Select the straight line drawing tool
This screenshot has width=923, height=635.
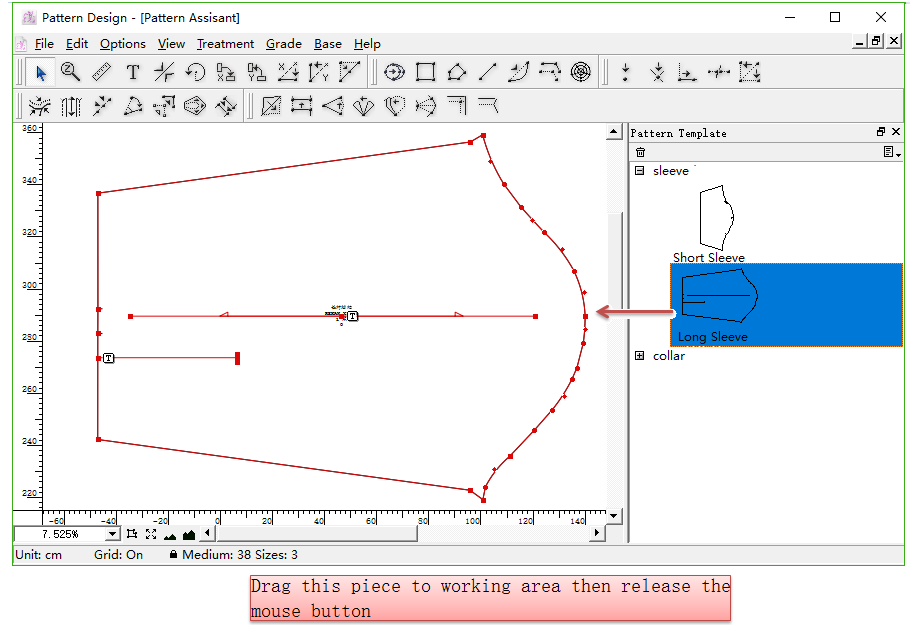[487, 72]
